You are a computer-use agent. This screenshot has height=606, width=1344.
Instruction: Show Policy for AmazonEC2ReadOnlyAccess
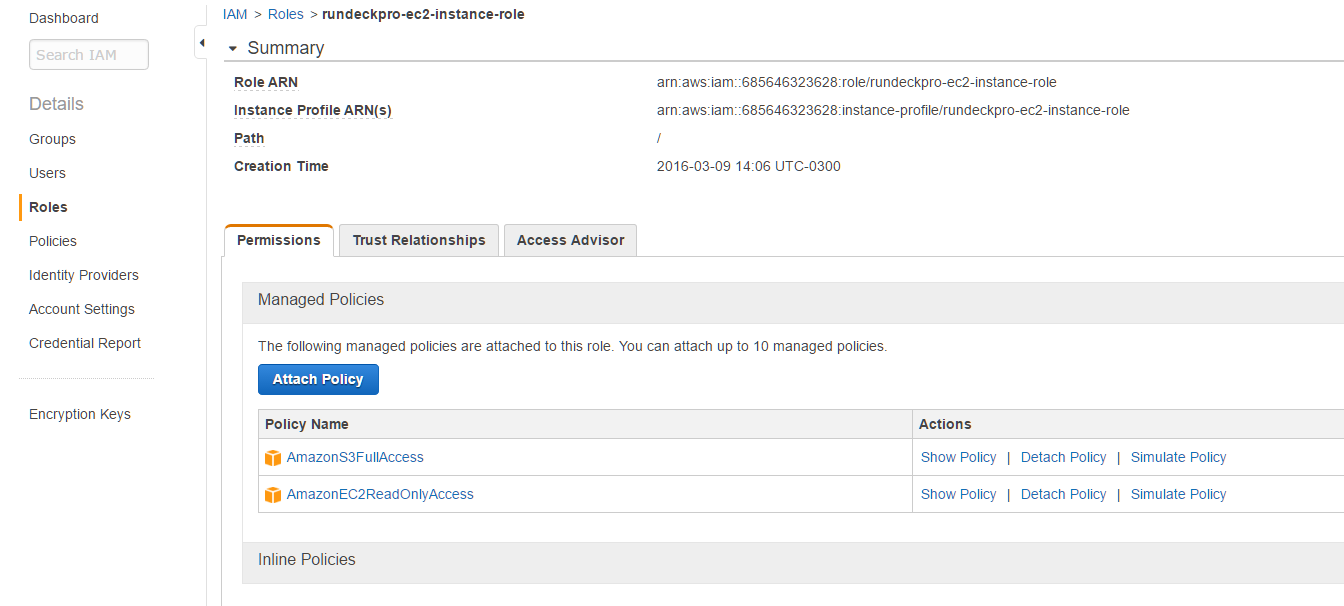958,494
